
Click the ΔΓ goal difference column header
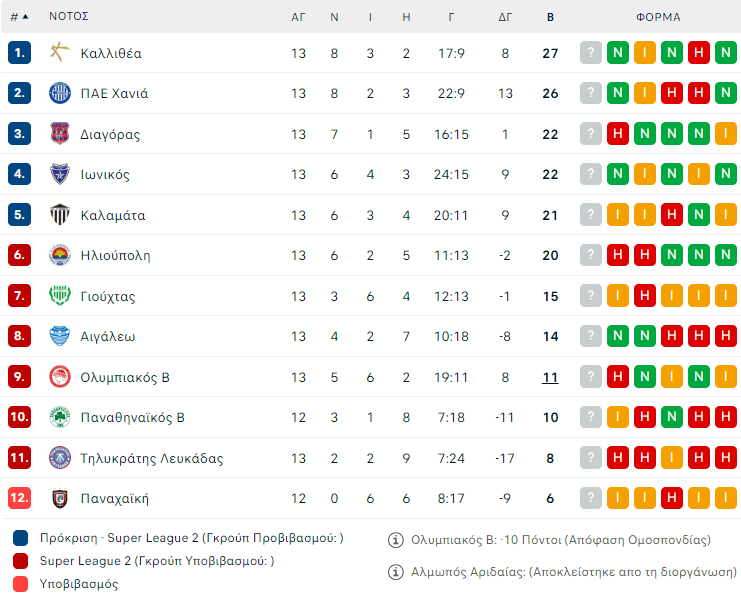pyautogui.click(x=505, y=17)
